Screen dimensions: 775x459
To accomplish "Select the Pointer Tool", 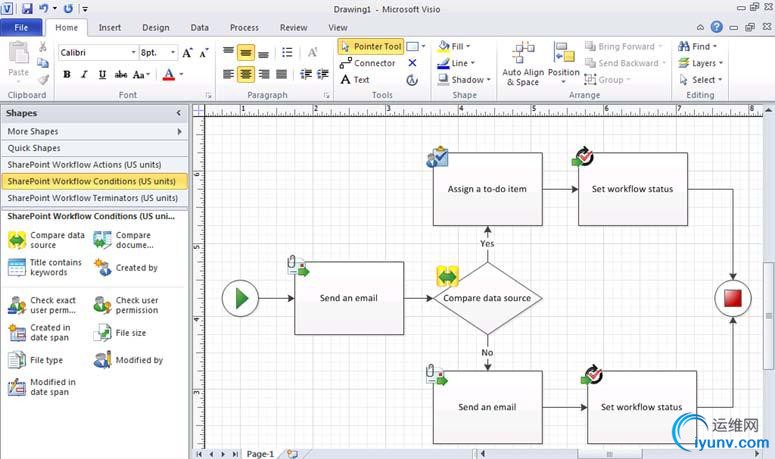I will pos(371,46).
